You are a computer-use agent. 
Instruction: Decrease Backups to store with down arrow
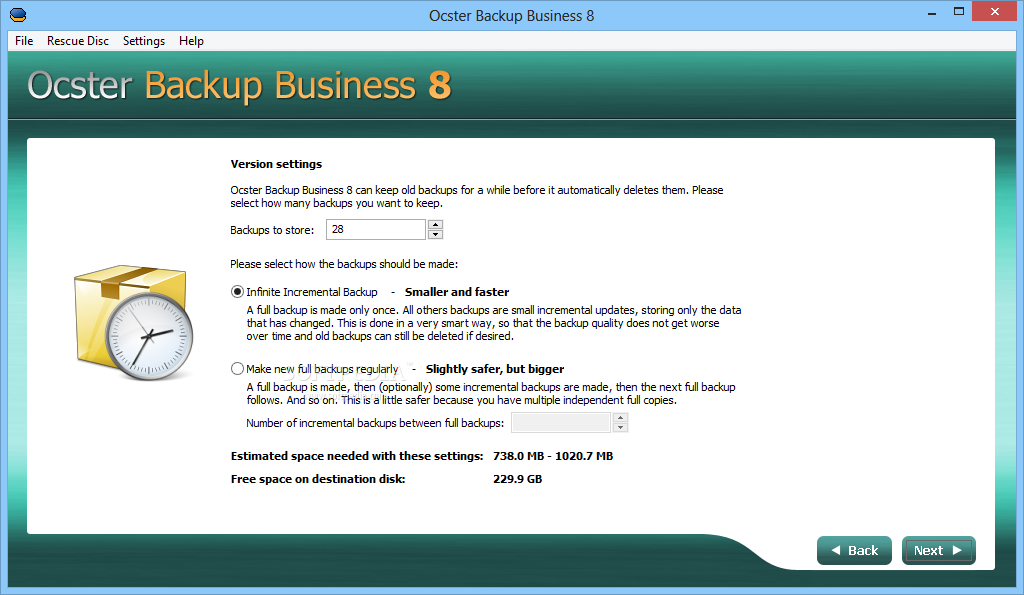coord(436,234)
